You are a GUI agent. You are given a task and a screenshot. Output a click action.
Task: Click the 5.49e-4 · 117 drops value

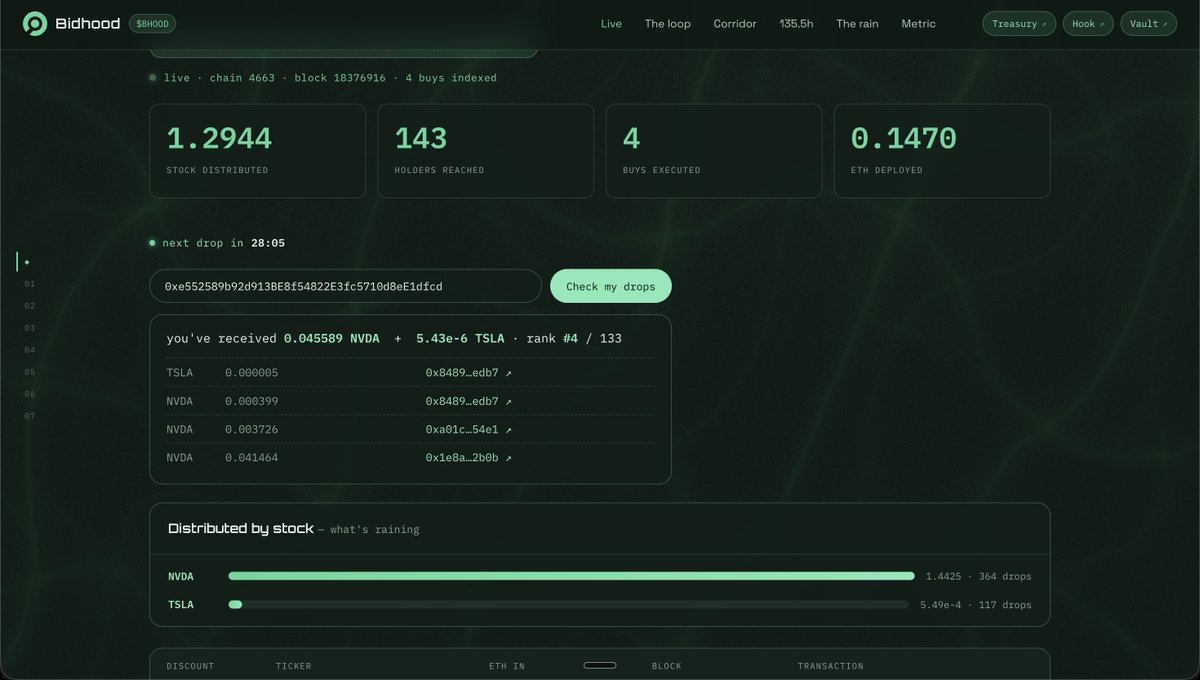(x=975, y=604)
